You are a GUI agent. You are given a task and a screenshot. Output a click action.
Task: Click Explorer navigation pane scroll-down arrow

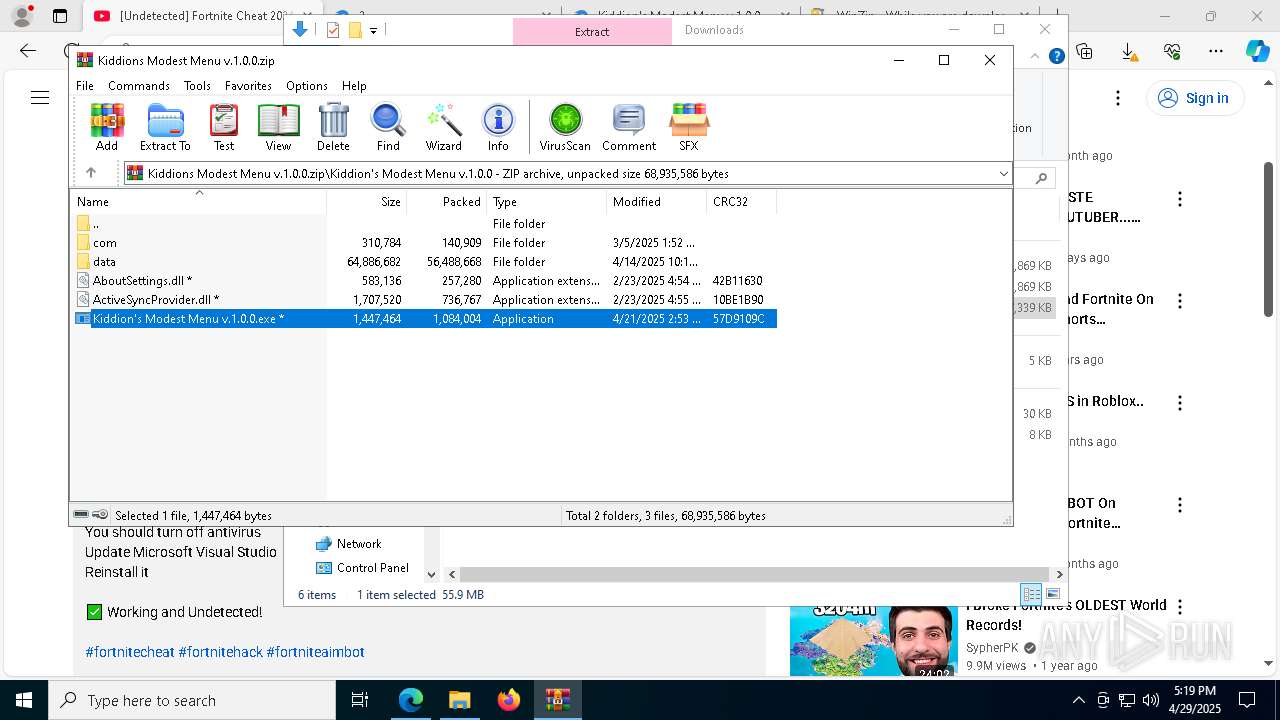(x=431, y=574)
